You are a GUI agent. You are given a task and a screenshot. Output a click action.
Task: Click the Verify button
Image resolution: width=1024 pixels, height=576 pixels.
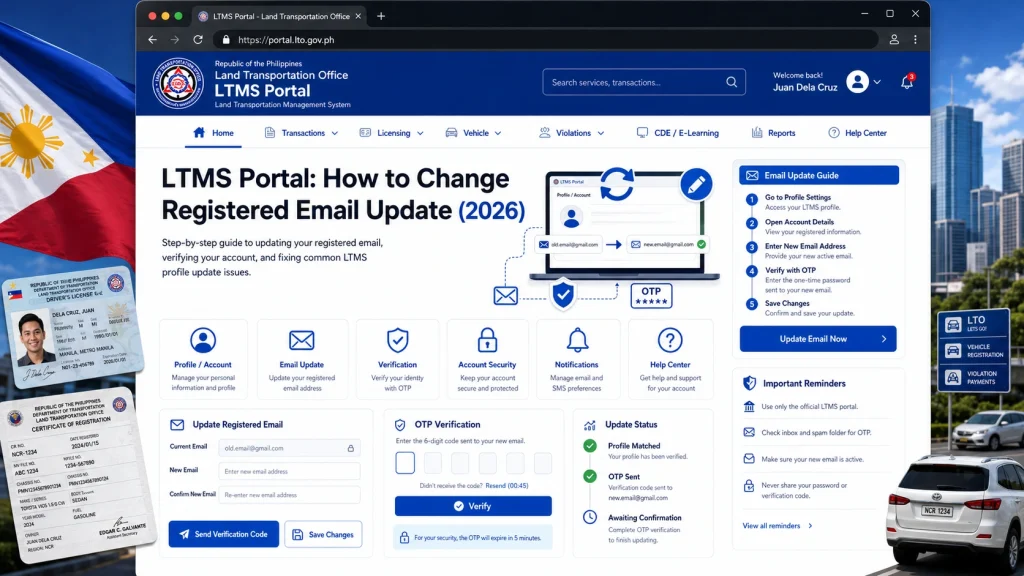473,506
